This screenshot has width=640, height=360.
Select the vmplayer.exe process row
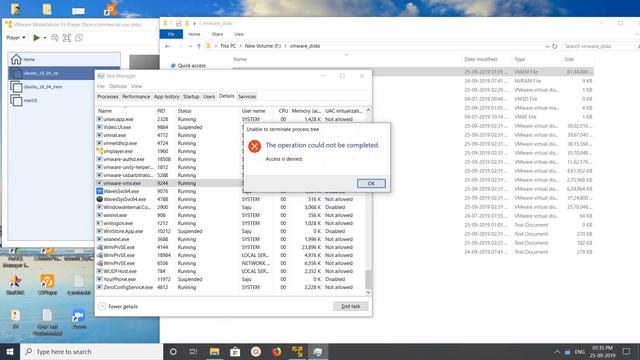[169, 151]
